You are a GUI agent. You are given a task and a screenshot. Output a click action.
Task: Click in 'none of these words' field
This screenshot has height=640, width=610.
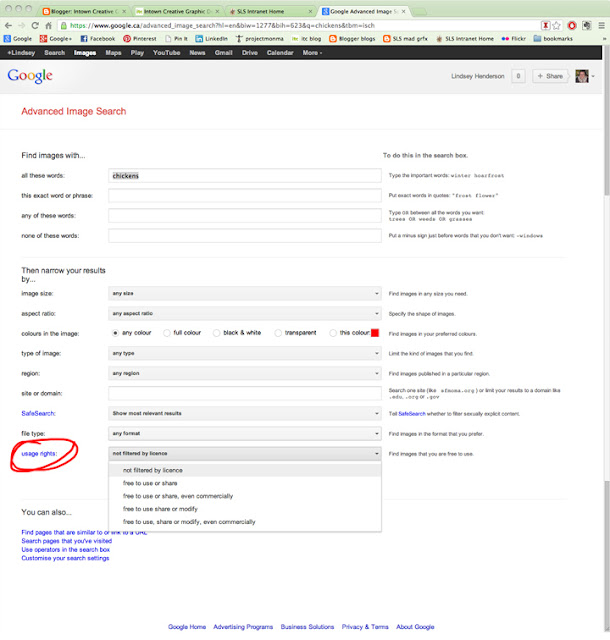click(x=245, y=236)
